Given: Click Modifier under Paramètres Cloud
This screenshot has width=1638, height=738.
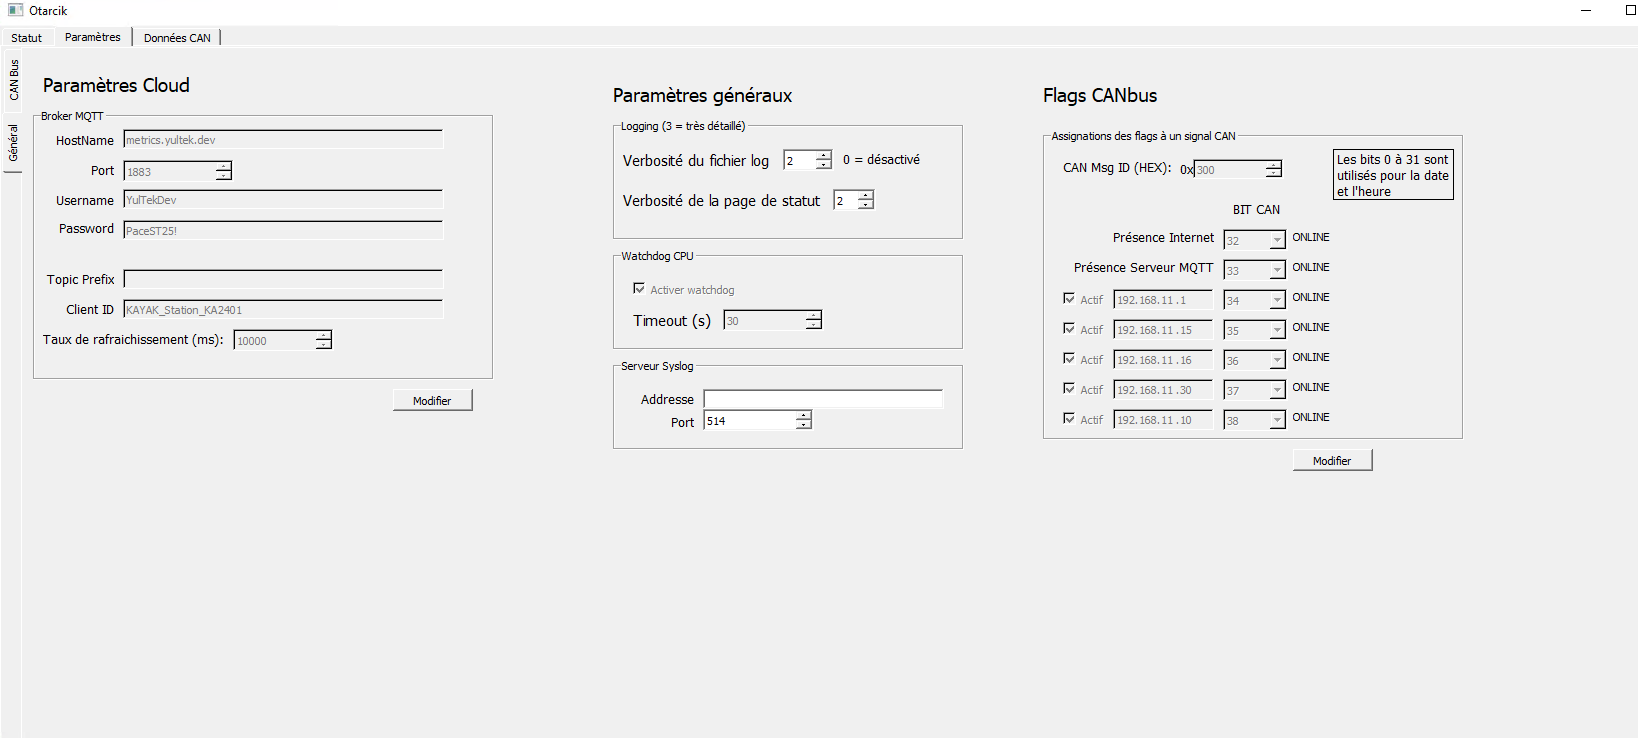Looking at the screenshot, I should click(432, 401).
